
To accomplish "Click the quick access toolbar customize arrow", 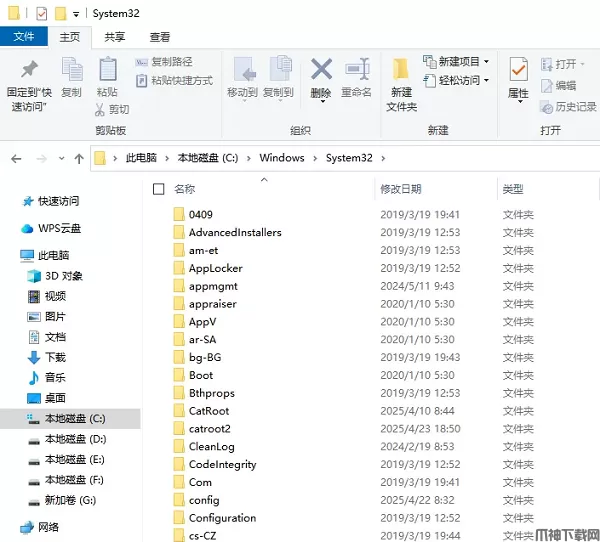I will (76, 15).
